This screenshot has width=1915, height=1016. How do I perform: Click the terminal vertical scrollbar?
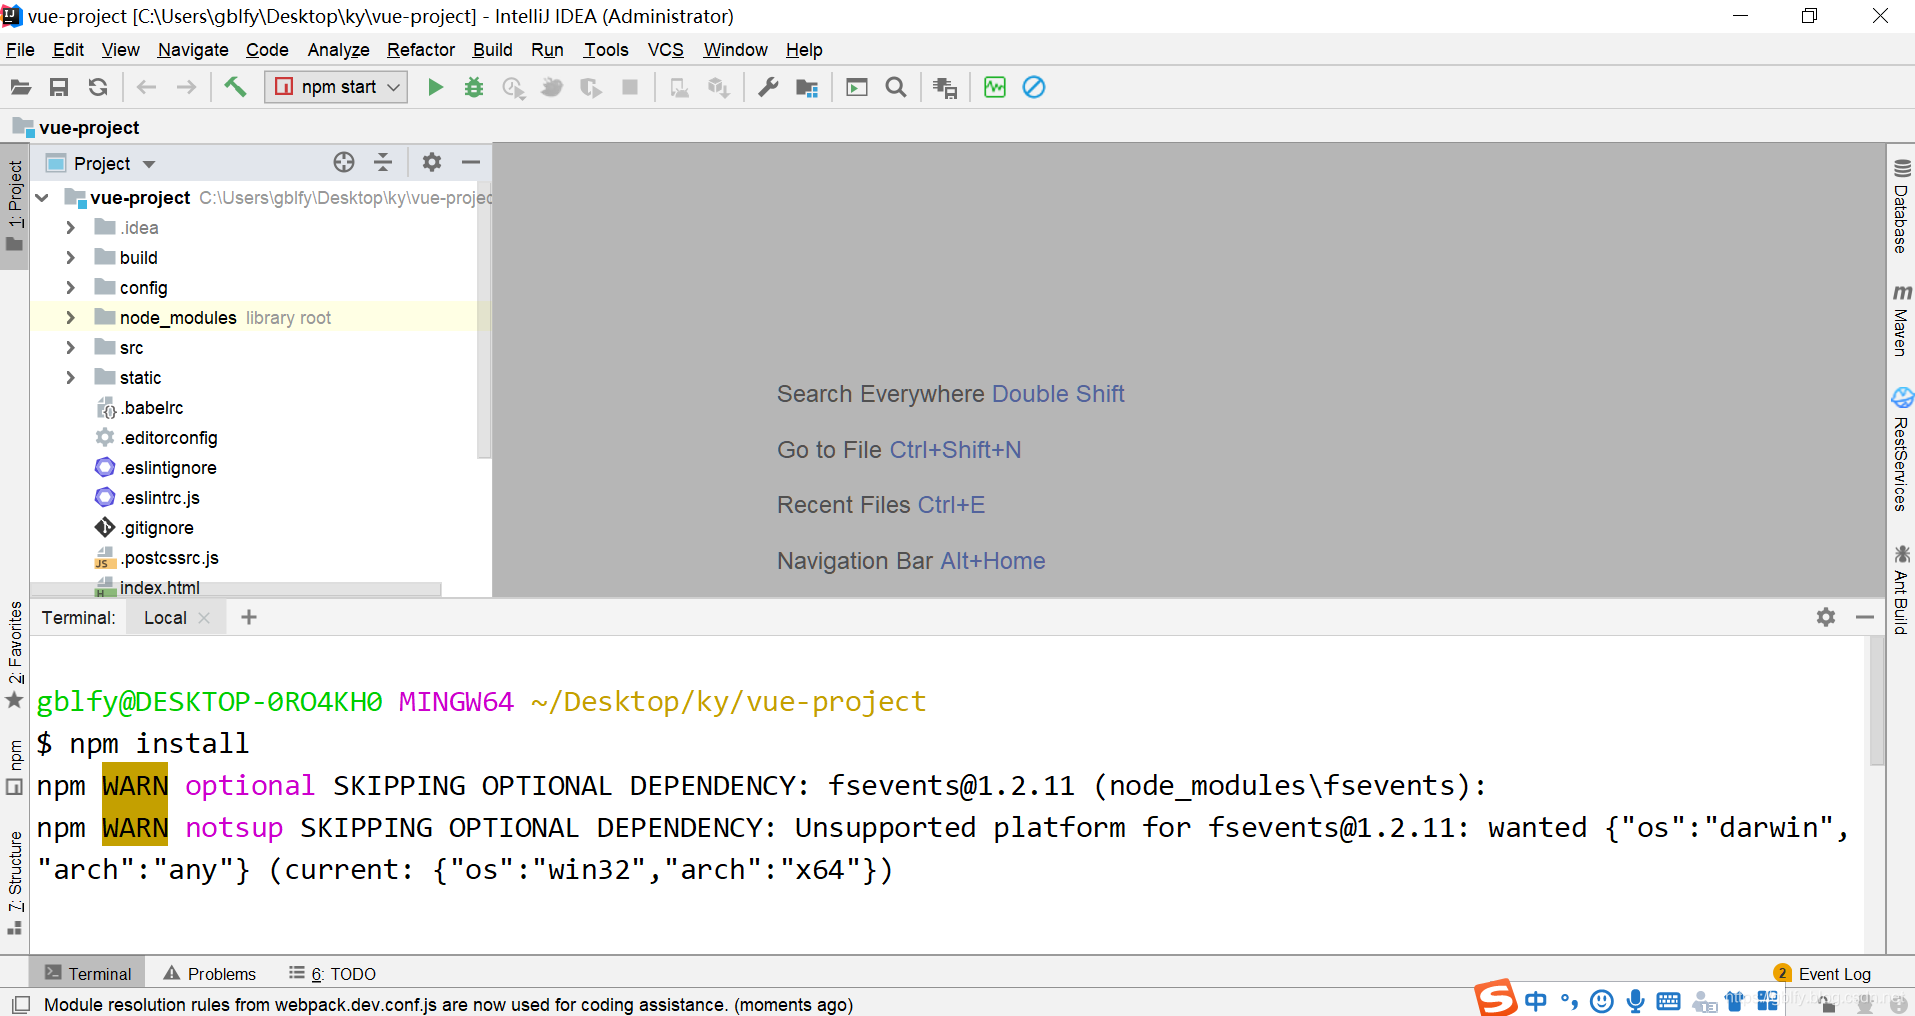[1876, 700]
